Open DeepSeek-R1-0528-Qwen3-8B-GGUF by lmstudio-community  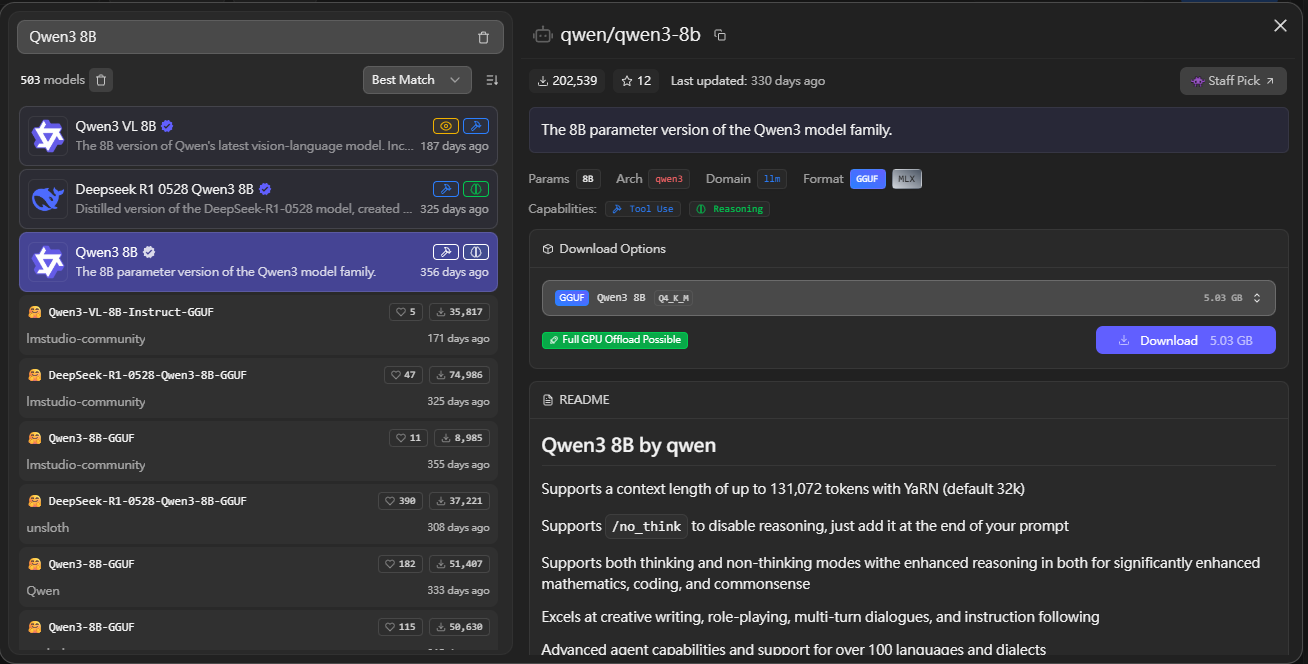coord(258,389)
